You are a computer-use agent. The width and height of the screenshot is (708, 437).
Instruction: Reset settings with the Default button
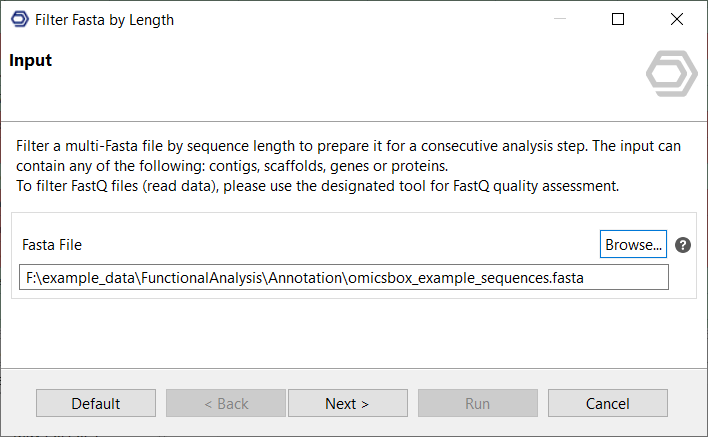point(96,403)
